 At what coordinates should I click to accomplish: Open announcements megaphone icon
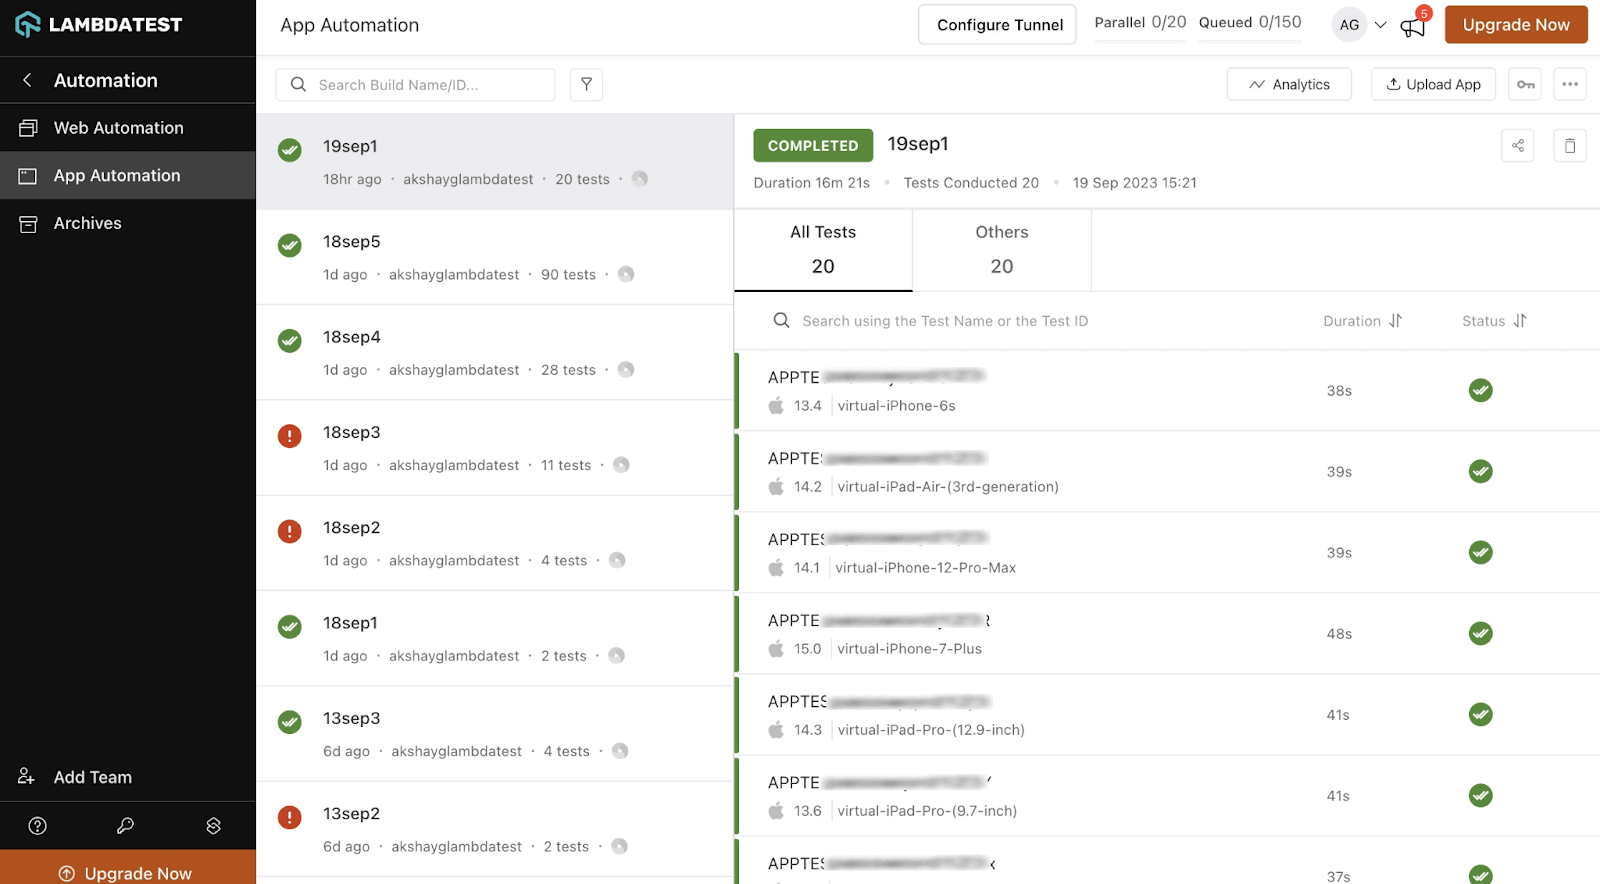pyautogui.click(x=1413, y=26)
